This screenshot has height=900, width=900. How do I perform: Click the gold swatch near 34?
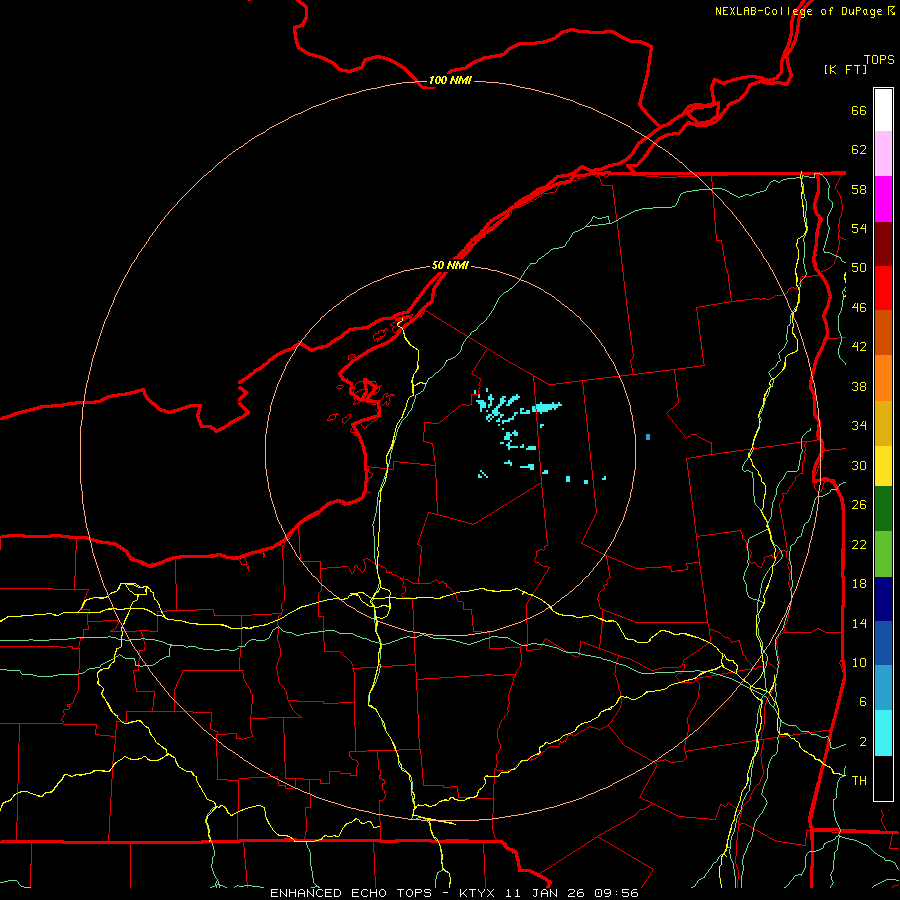tap(883, 423)
